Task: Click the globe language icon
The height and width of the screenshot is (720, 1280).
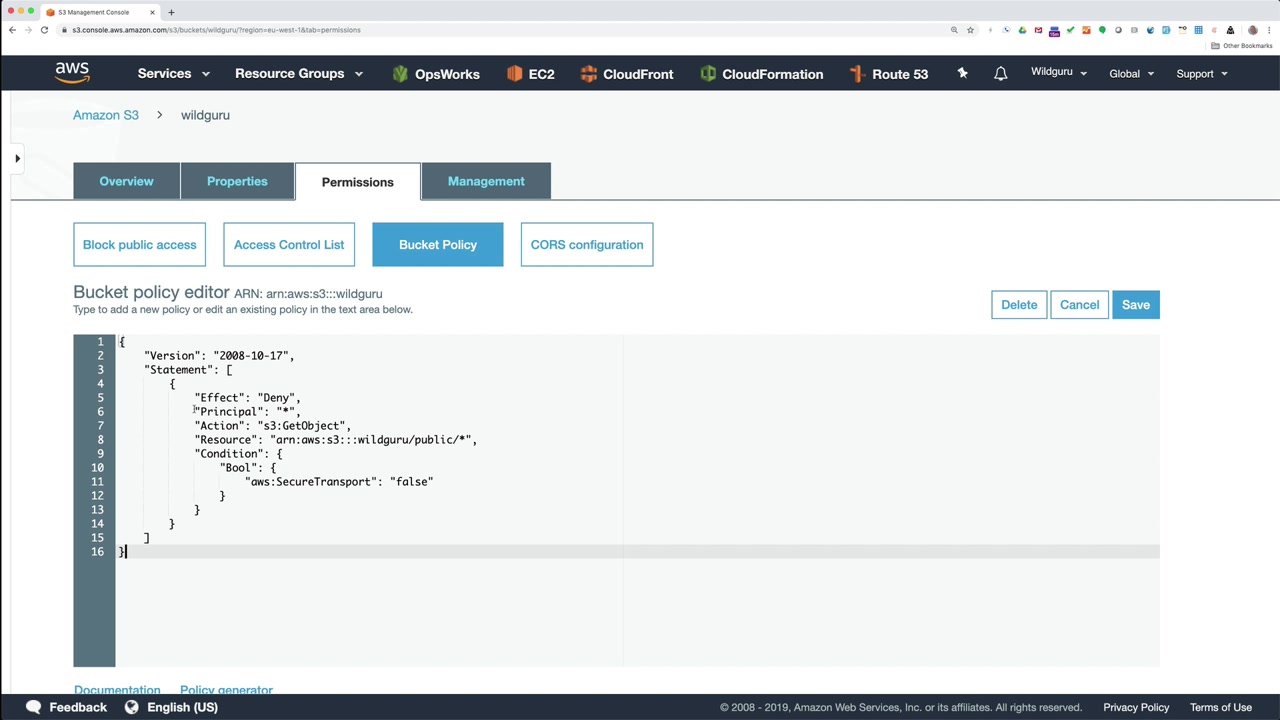Action: [131, 707]
